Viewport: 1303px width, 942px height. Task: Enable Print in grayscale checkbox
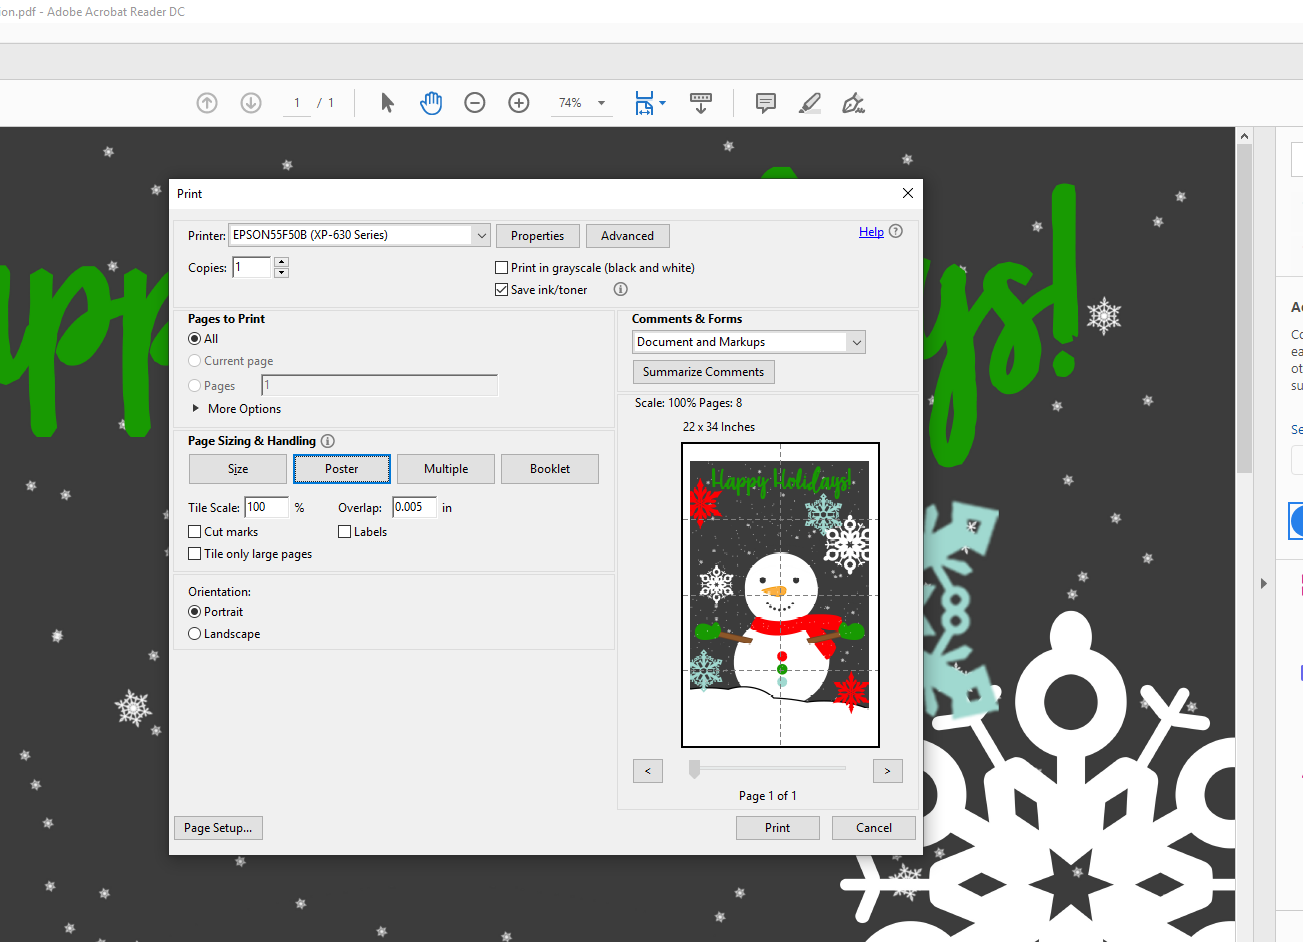(502, 268)
